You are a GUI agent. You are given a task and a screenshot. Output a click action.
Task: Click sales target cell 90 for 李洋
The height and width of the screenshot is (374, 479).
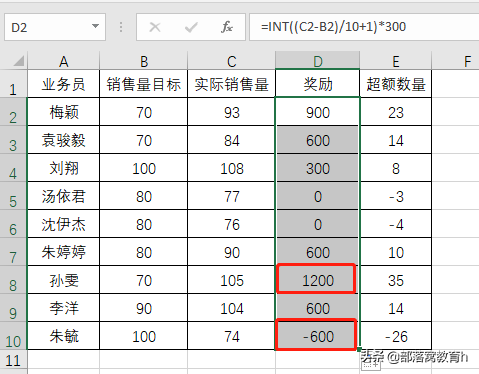[144, 308]
